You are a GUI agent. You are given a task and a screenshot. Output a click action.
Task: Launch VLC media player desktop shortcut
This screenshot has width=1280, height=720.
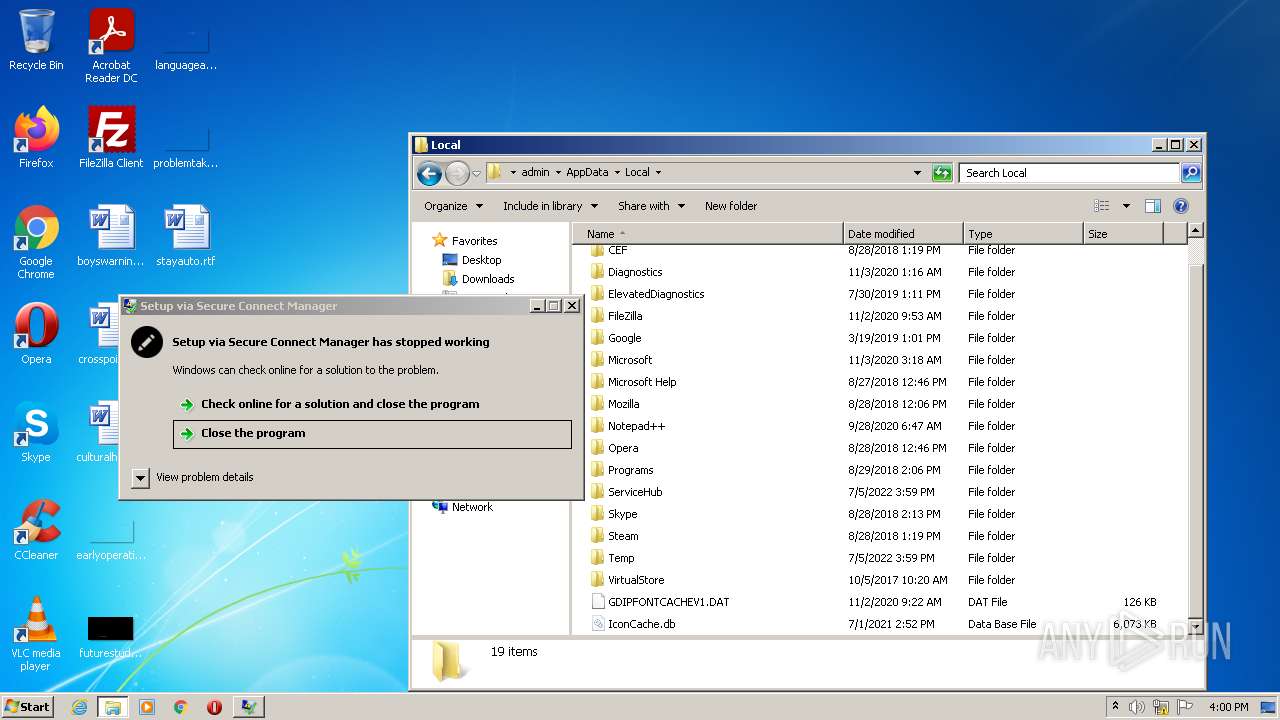(x=36, y=634)
